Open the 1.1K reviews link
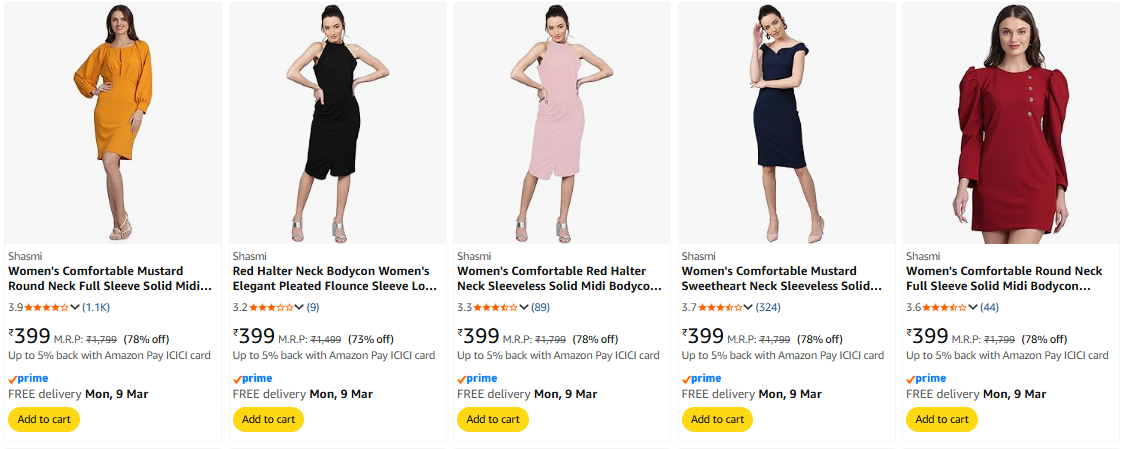The height and width of the screenshot is (449, 1121). point(96,307)
